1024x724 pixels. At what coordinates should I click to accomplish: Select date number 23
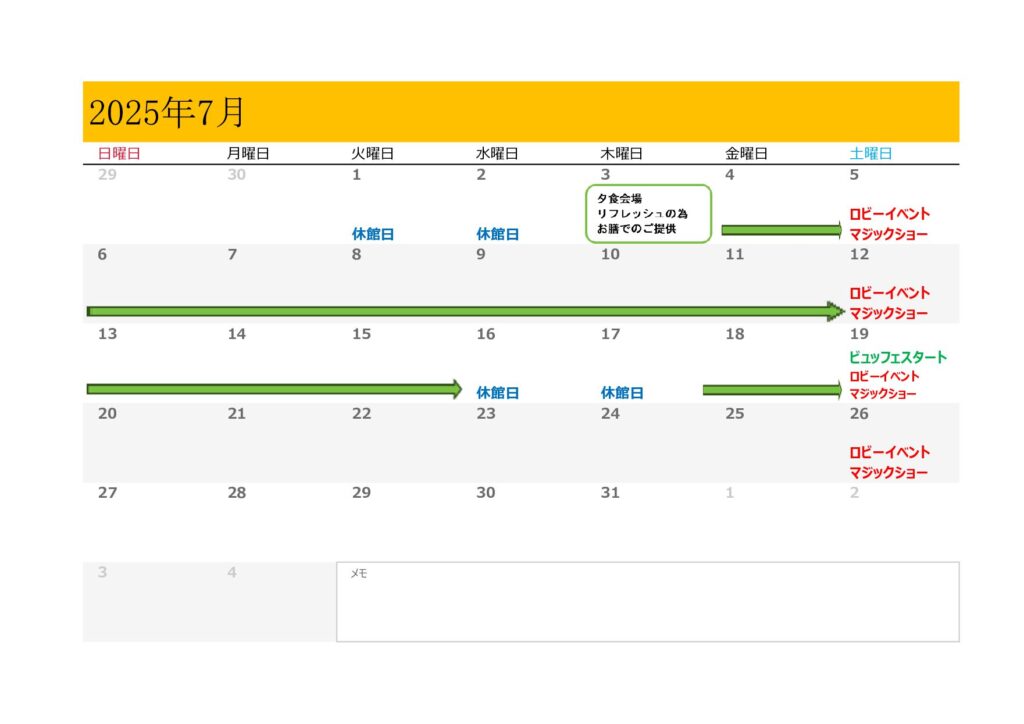pyautogui.click(x=485, y=413)
